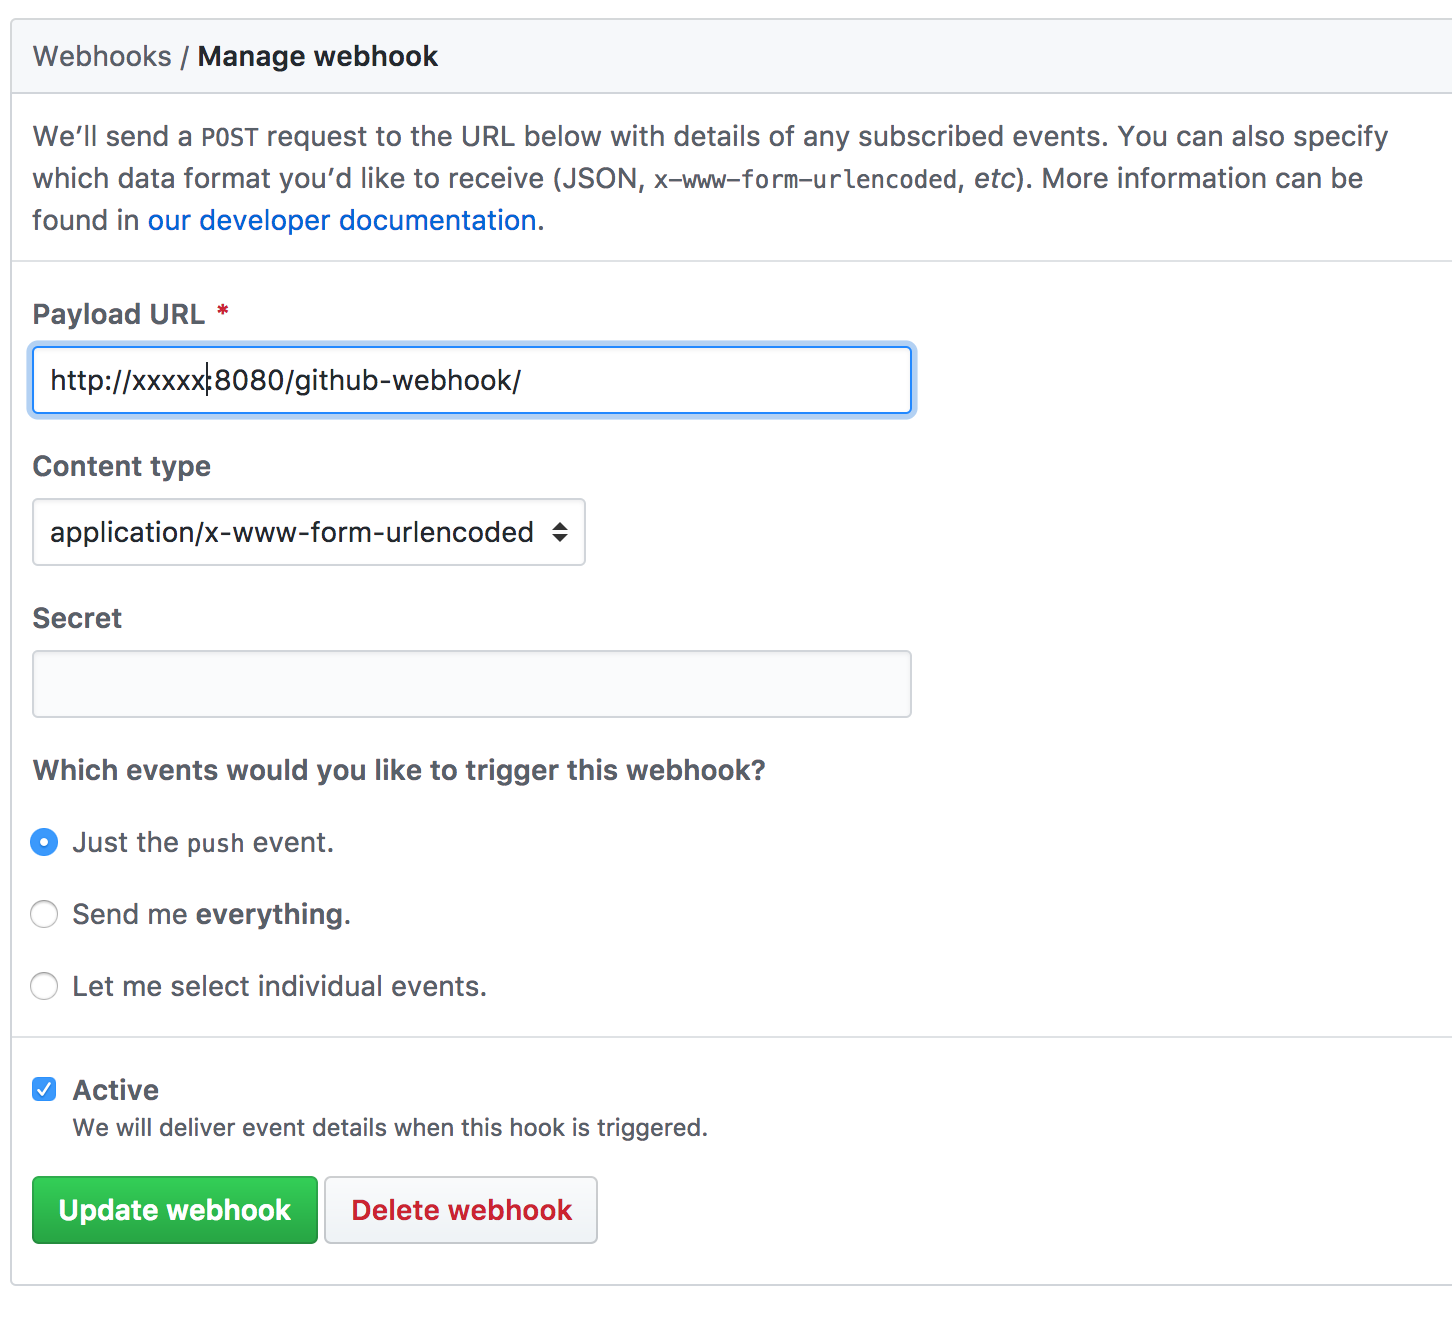Click the red Delete webhook button

point(461,1210)
